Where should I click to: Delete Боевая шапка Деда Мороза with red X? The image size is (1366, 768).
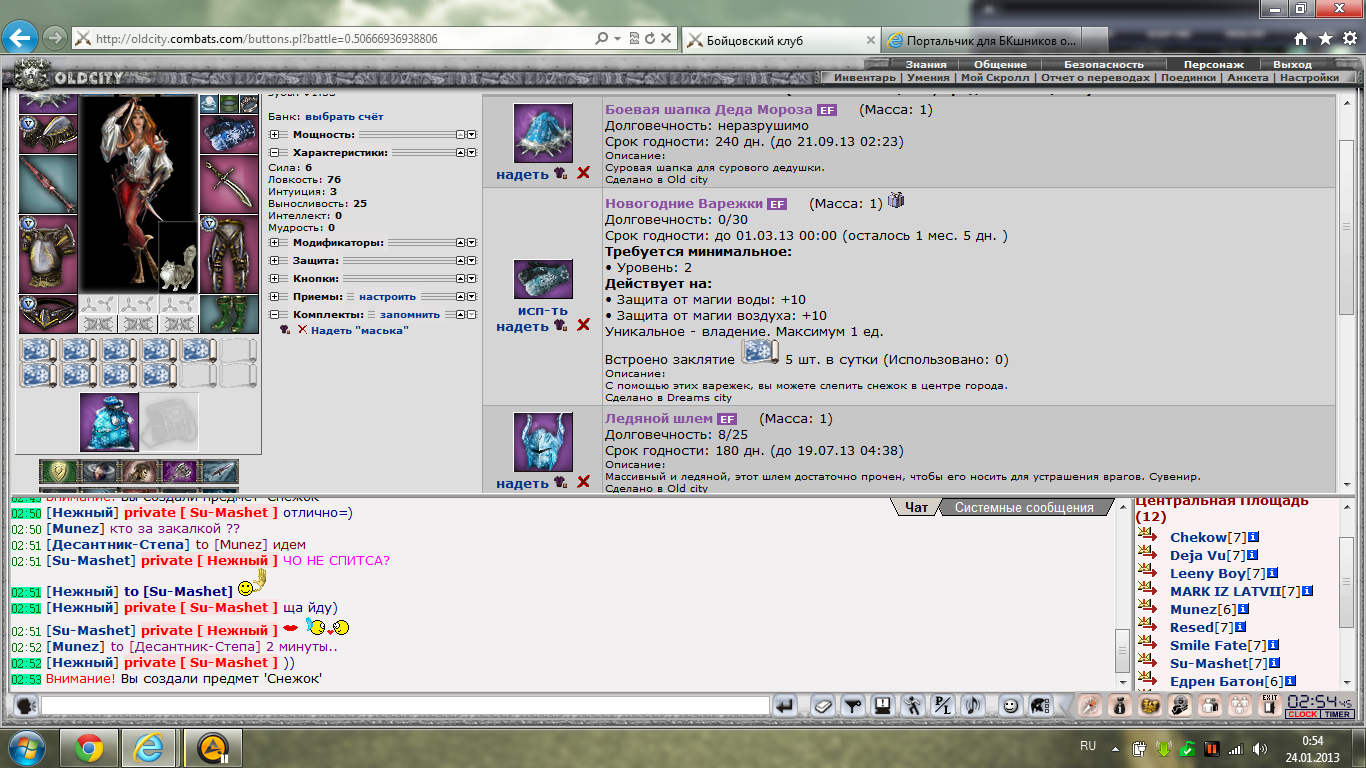coord(583,173)
